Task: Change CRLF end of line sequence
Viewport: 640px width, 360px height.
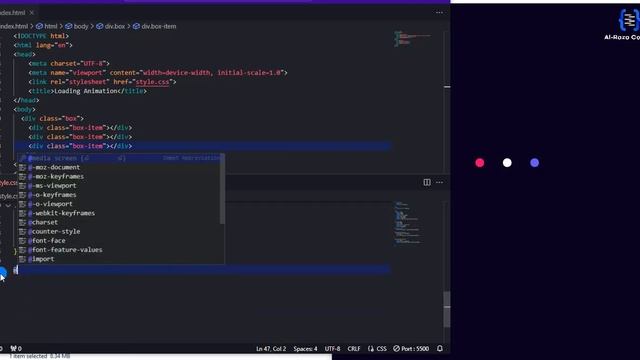Action: coord(353,349)
